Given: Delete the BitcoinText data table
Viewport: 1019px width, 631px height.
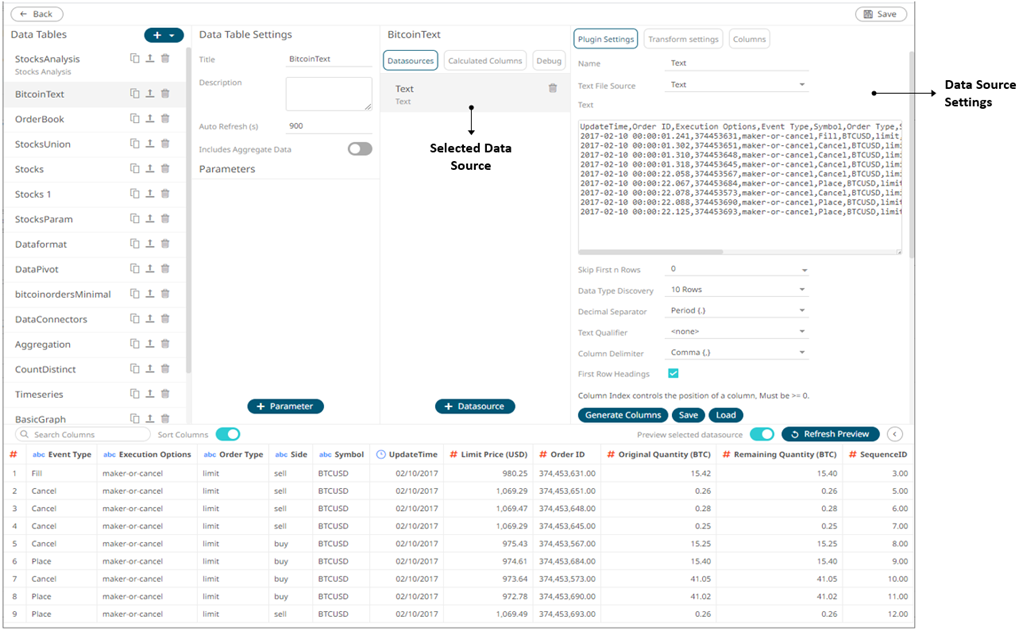Looking at the screenshot, I should (x=165, y=94).
